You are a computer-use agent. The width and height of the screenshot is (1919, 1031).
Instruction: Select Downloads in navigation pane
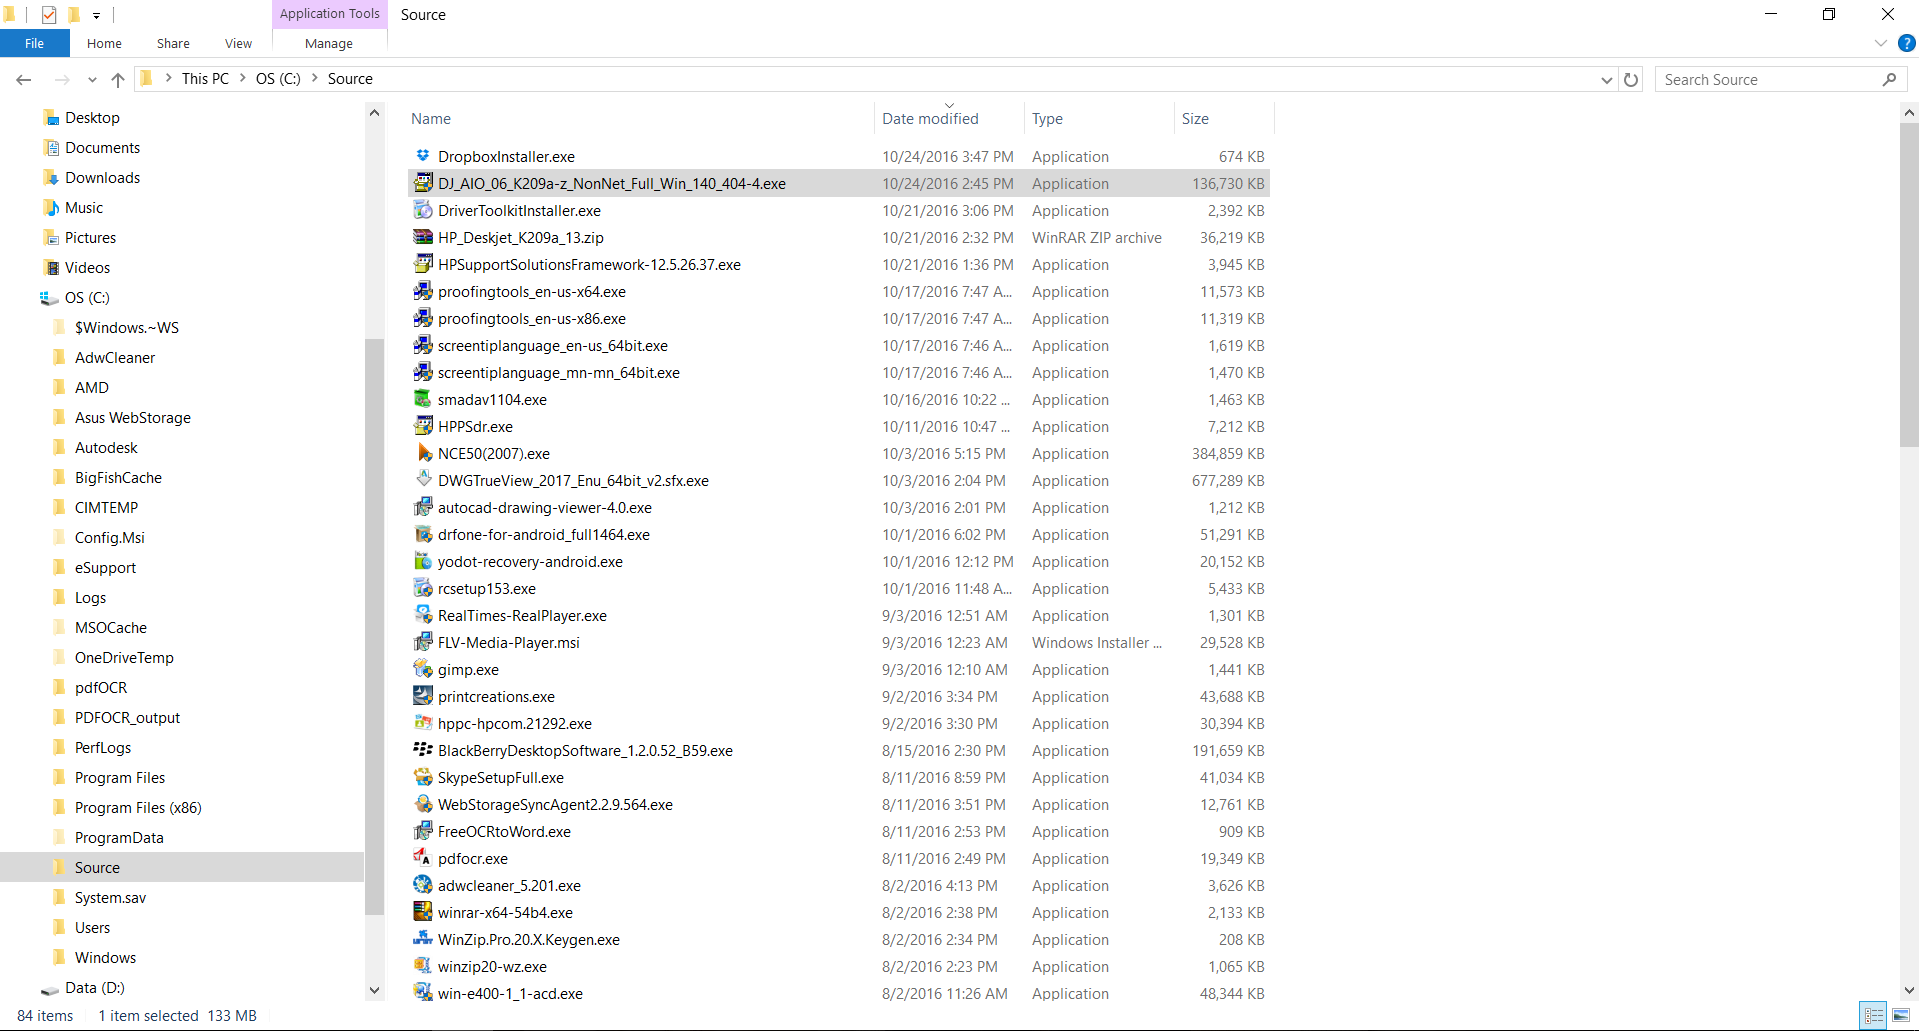(102, 177)
